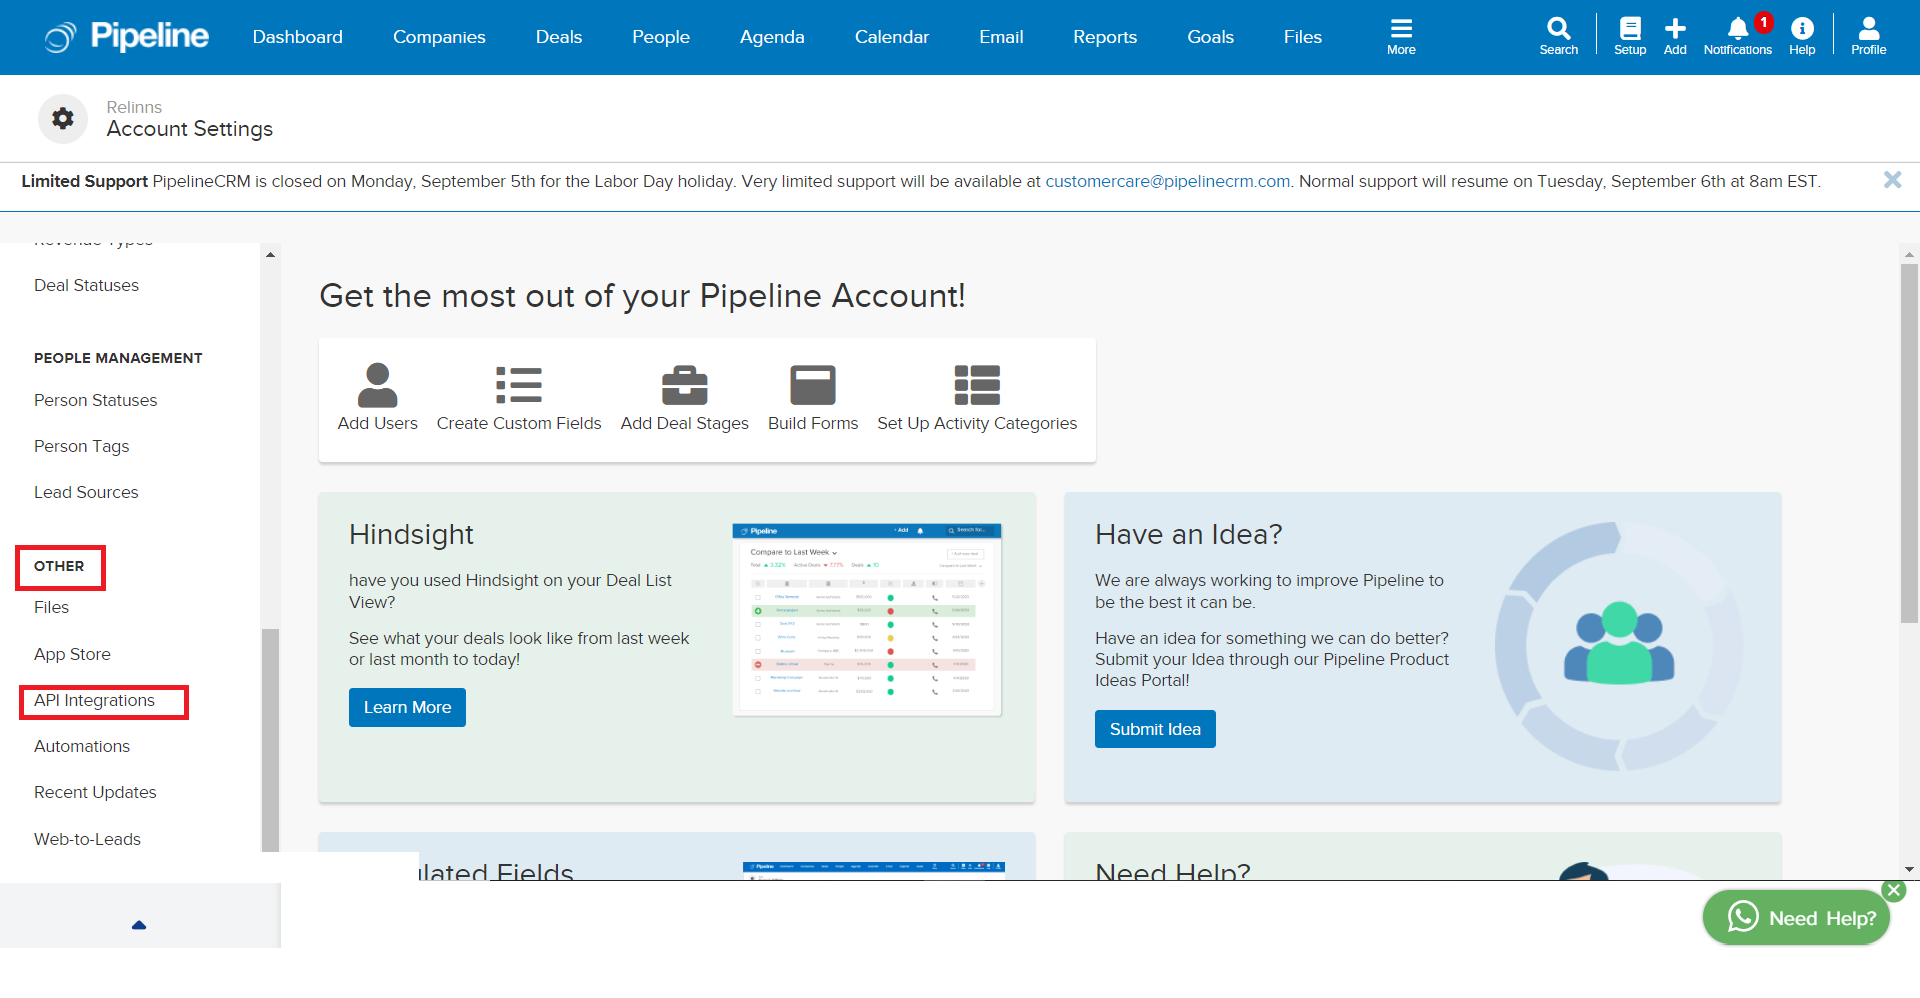Collapse the sidebar using bottom arrow
Viewport: 1920px width, 998px height.
click(x=139, y=925)
